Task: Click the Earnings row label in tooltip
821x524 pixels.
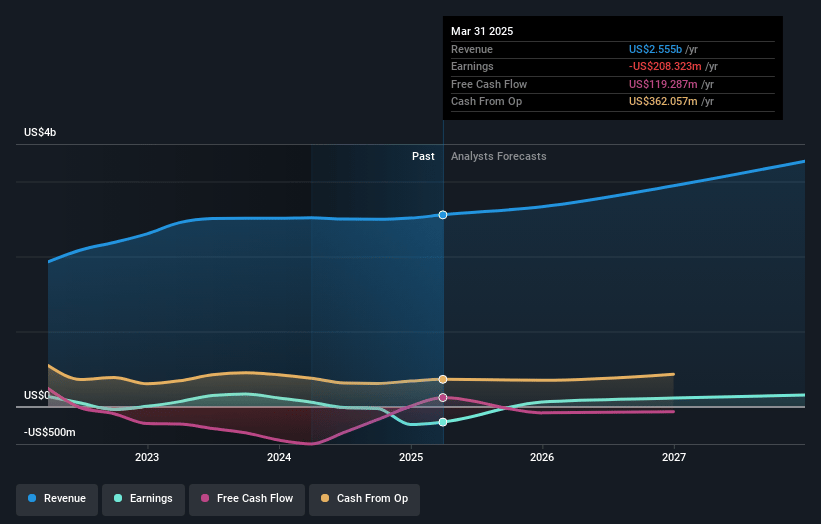Action: click(472, 66)
